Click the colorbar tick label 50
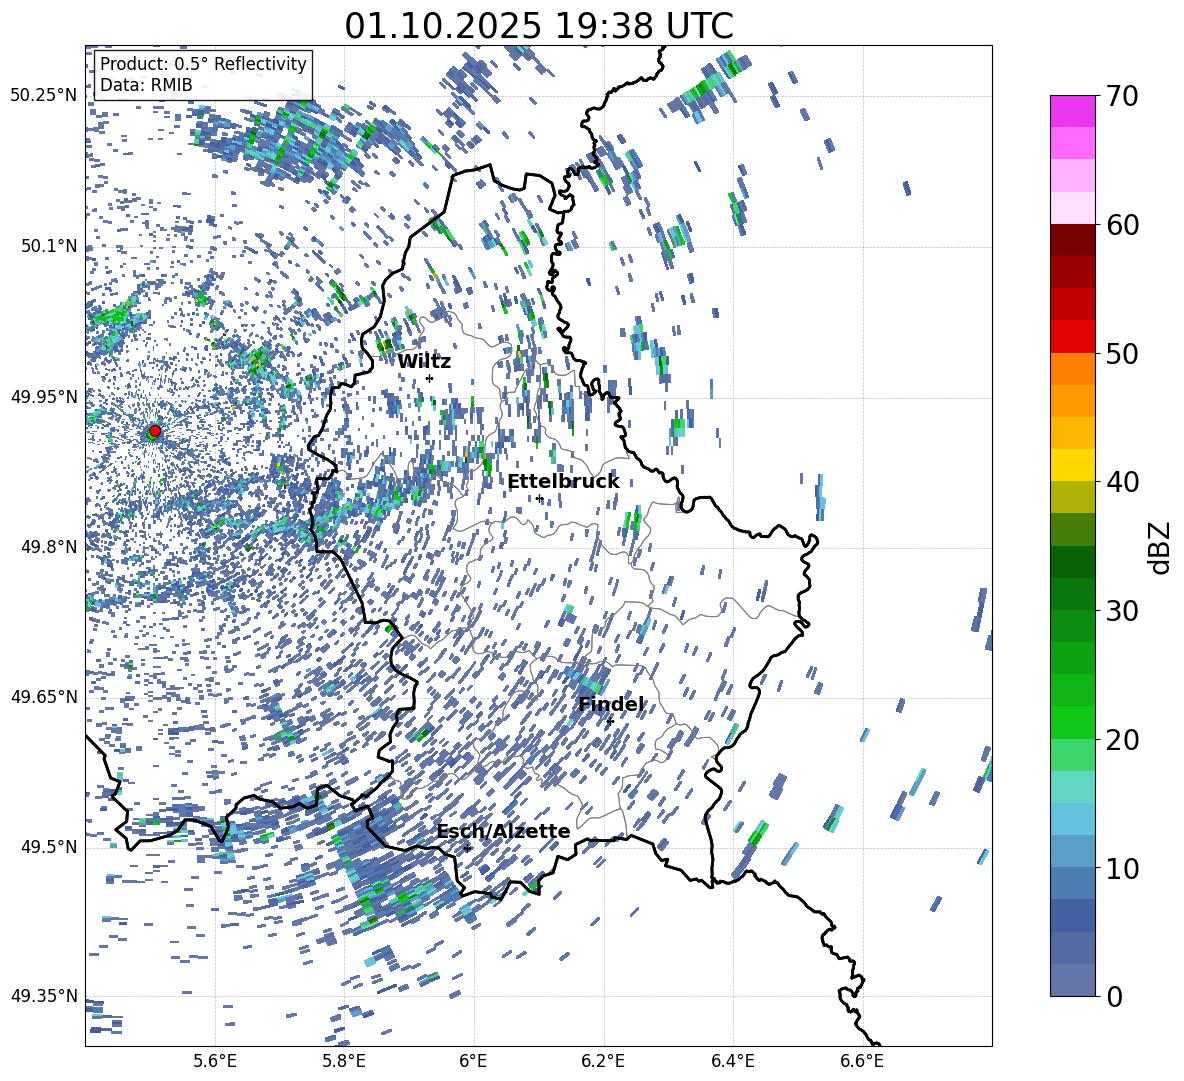Viewport: 1184px width, 1081px height. pyautogui.click(x=1122, y=353)
